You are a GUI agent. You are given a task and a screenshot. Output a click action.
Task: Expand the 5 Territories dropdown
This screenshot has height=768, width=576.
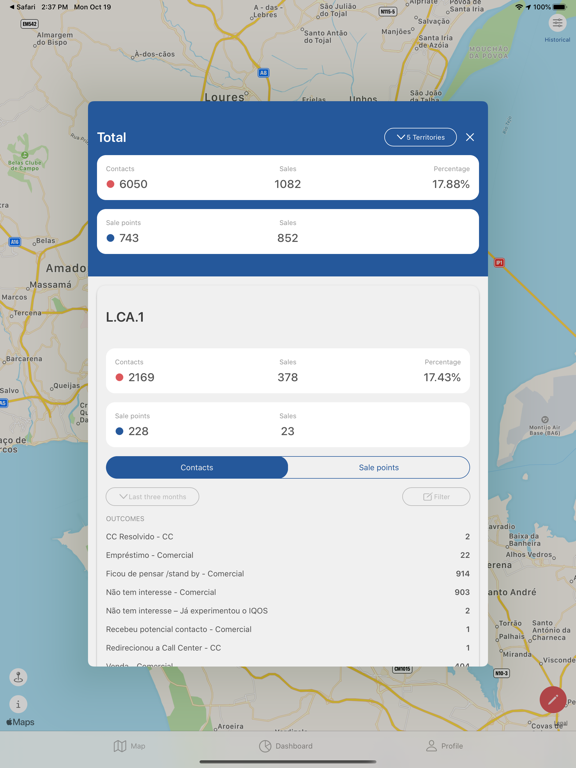[x=420, y=137]
